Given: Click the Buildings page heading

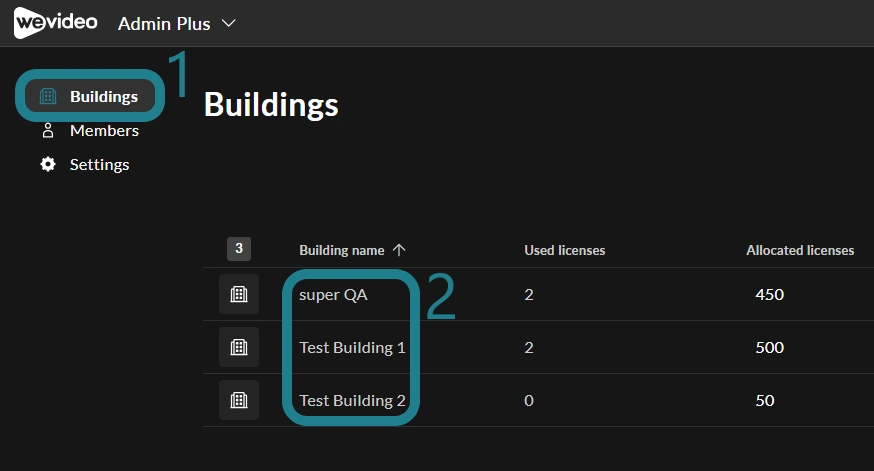Looking at the screenshot, I should (x=271, y=104).
